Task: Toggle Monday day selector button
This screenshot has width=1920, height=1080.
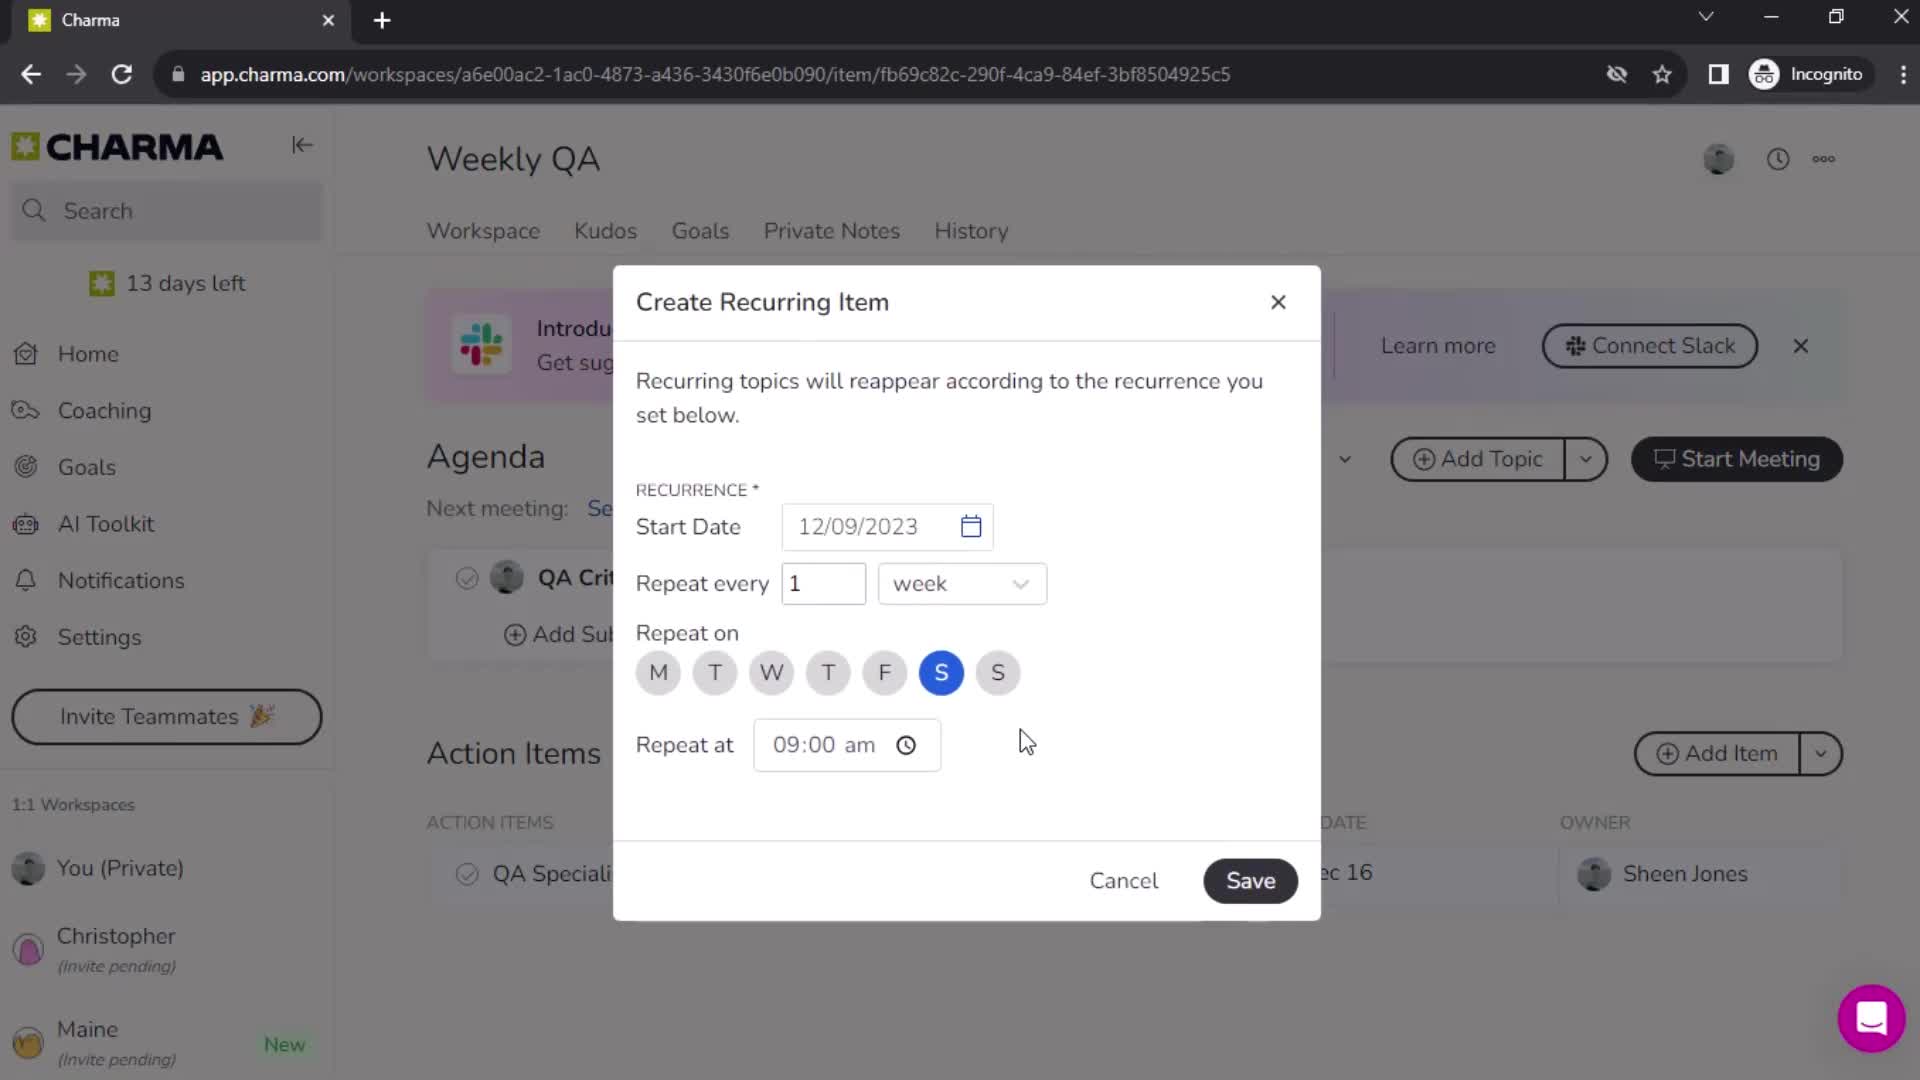Action: tap(658, 673)
